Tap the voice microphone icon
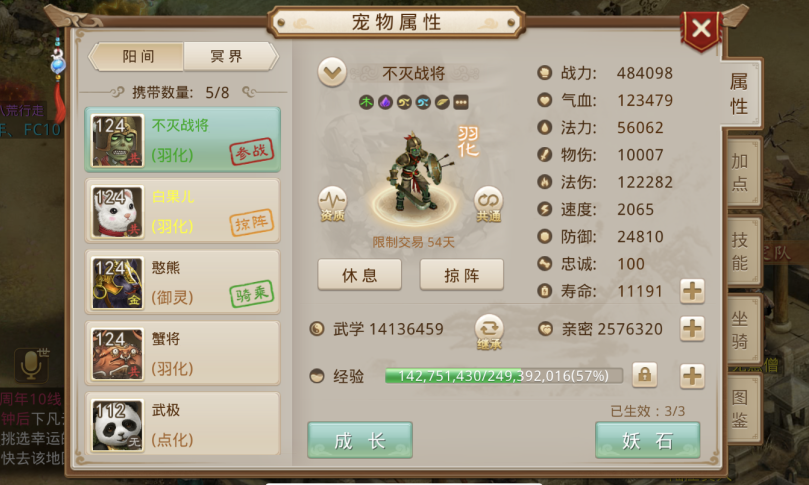 pos(31,364)
